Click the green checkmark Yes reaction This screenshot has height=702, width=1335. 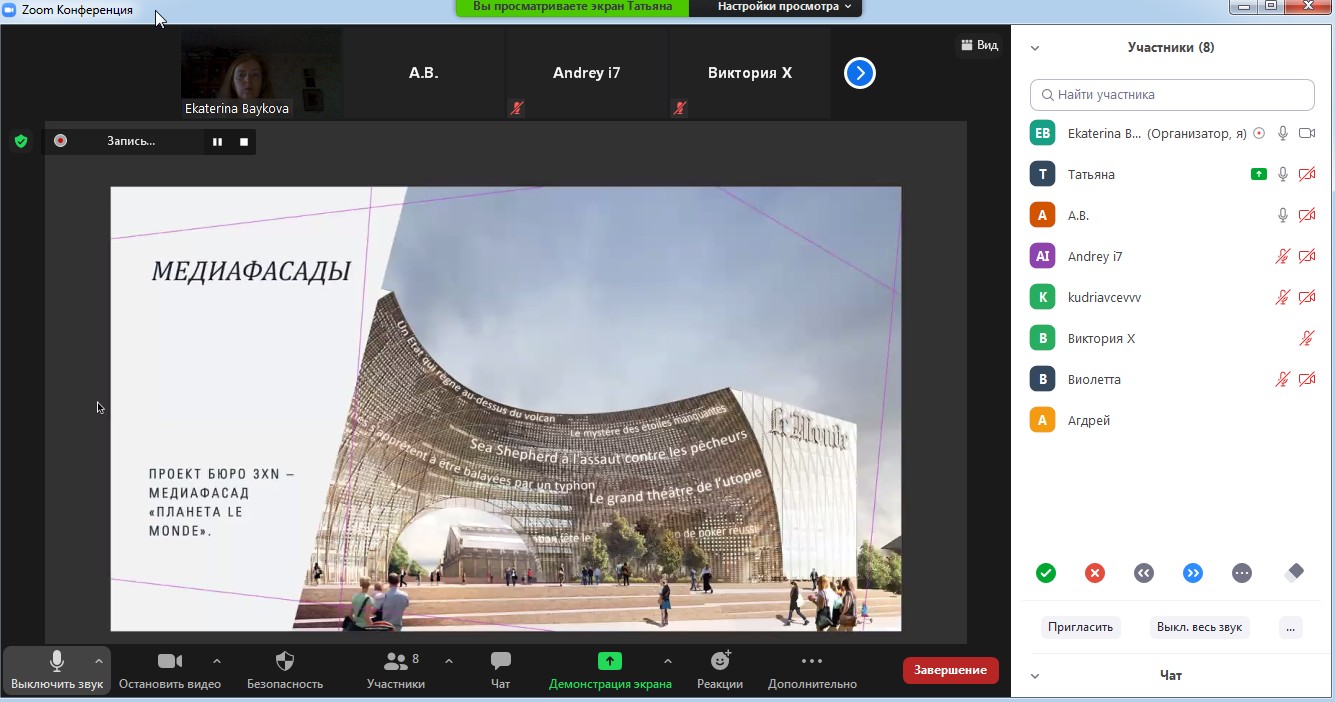point(1046,573)
